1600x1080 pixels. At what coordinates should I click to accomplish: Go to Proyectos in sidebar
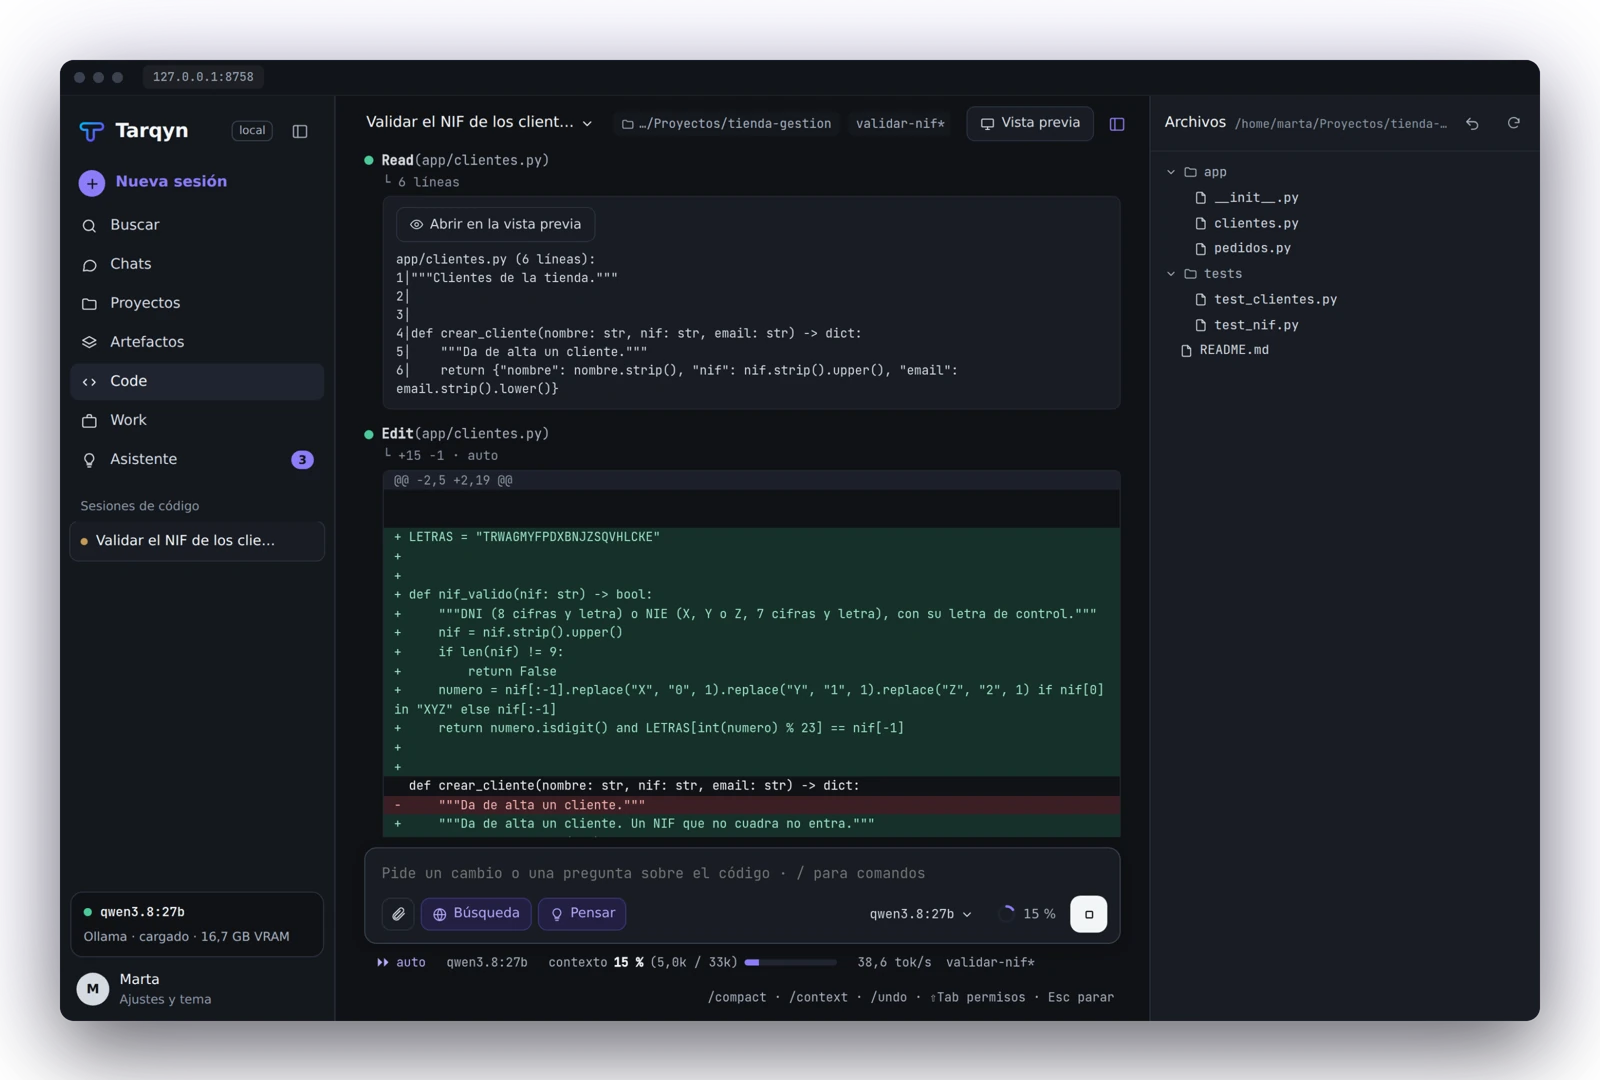197,303
